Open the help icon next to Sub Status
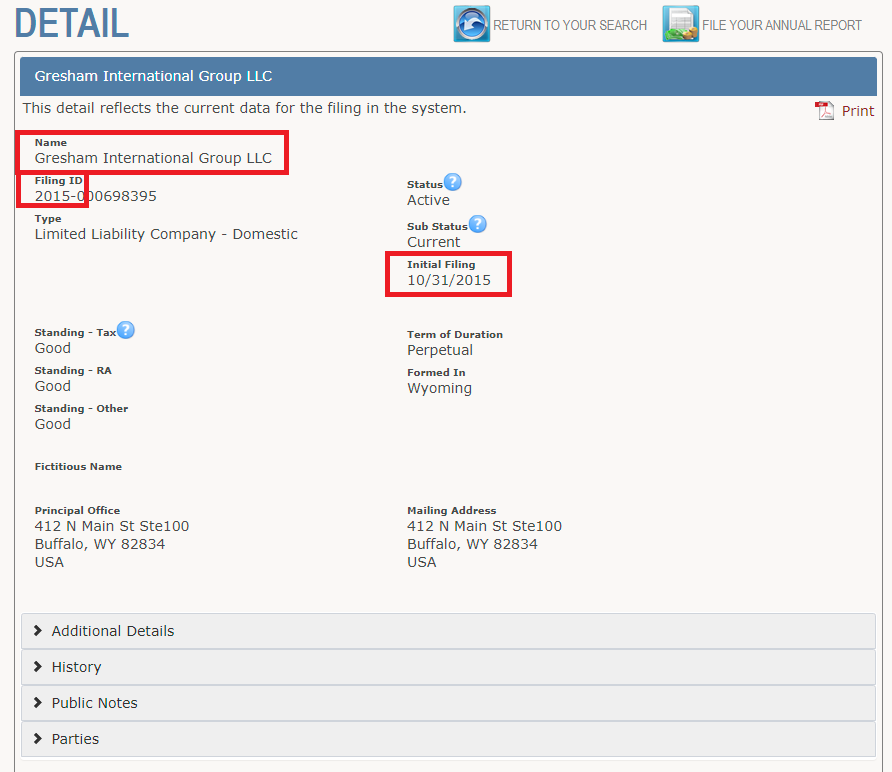Viewport: 892px width, 772px height. pos(478,224)
